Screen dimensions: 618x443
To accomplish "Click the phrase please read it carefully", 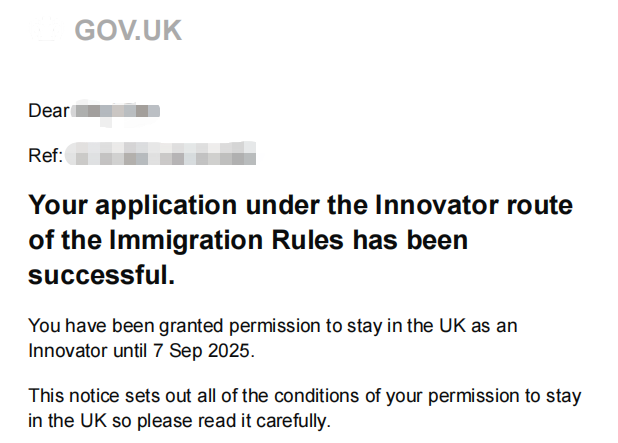I will click(234, 421).
